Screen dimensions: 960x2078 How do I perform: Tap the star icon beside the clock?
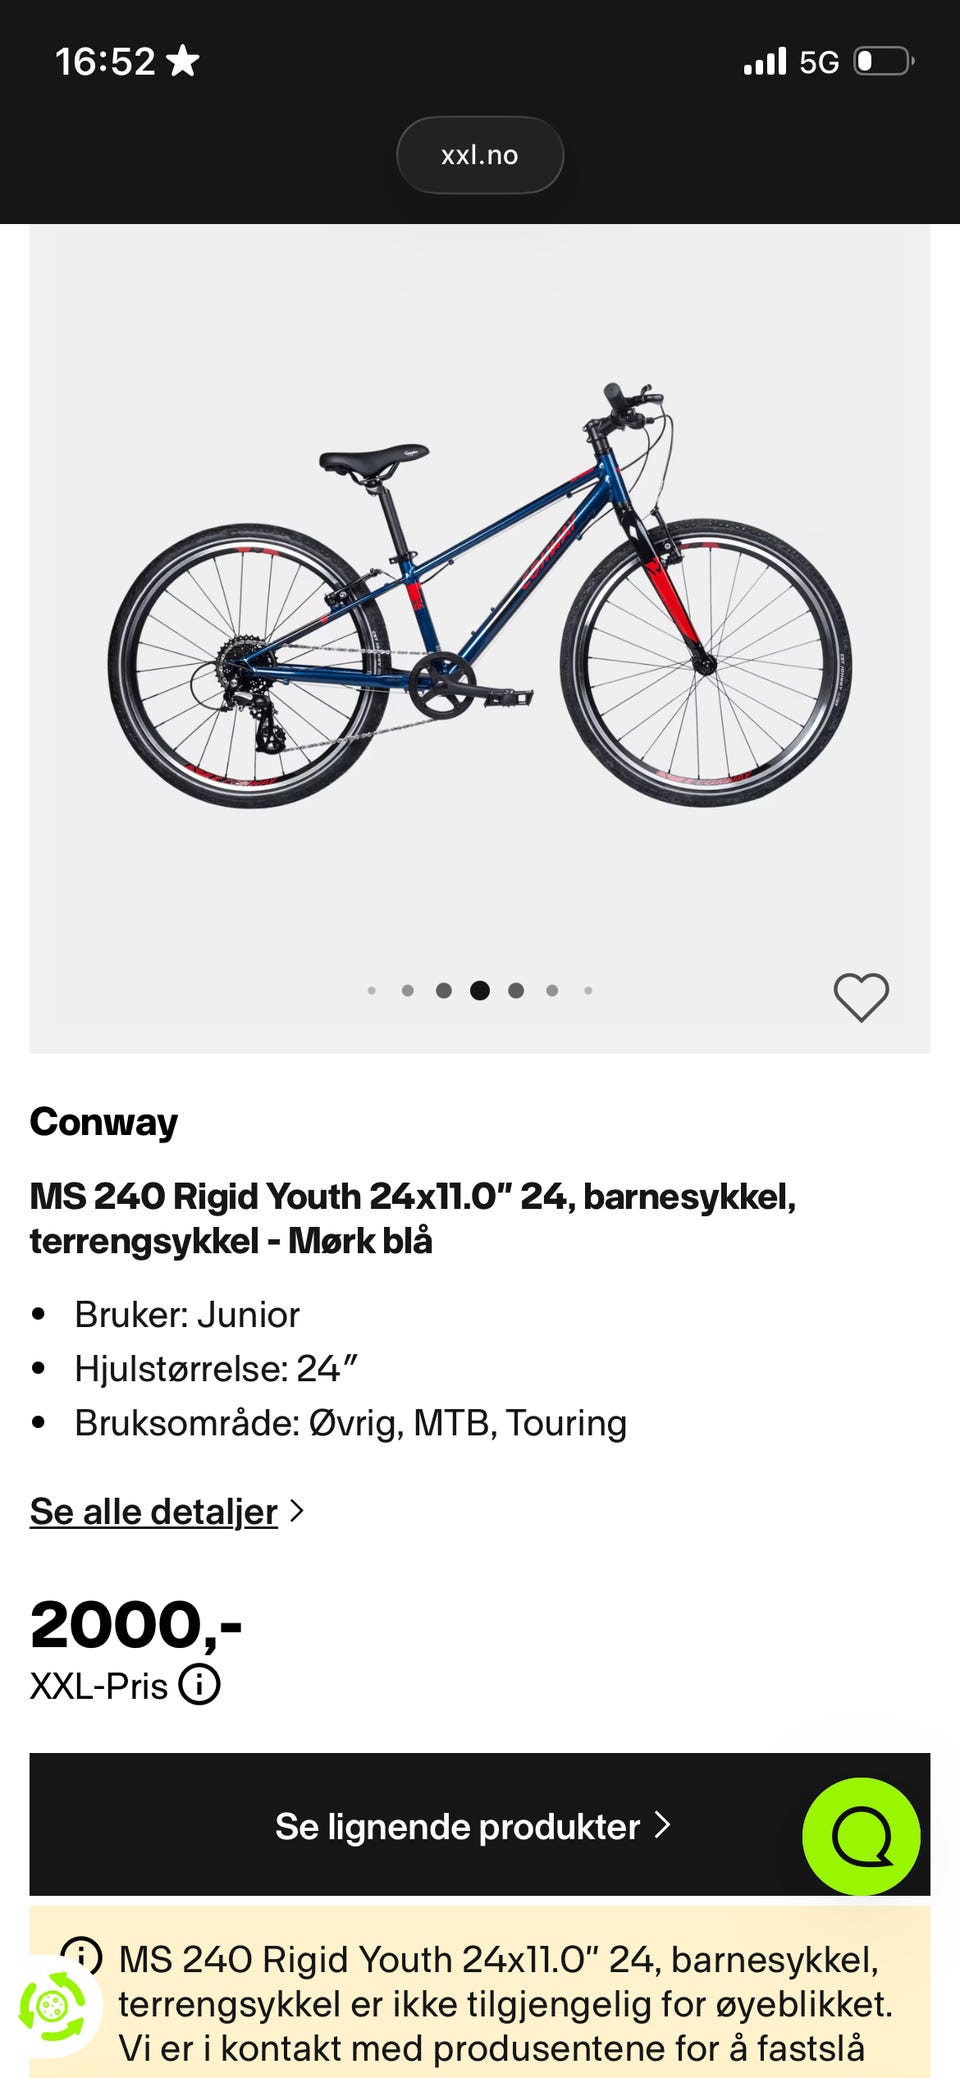(x=183, y=62)
